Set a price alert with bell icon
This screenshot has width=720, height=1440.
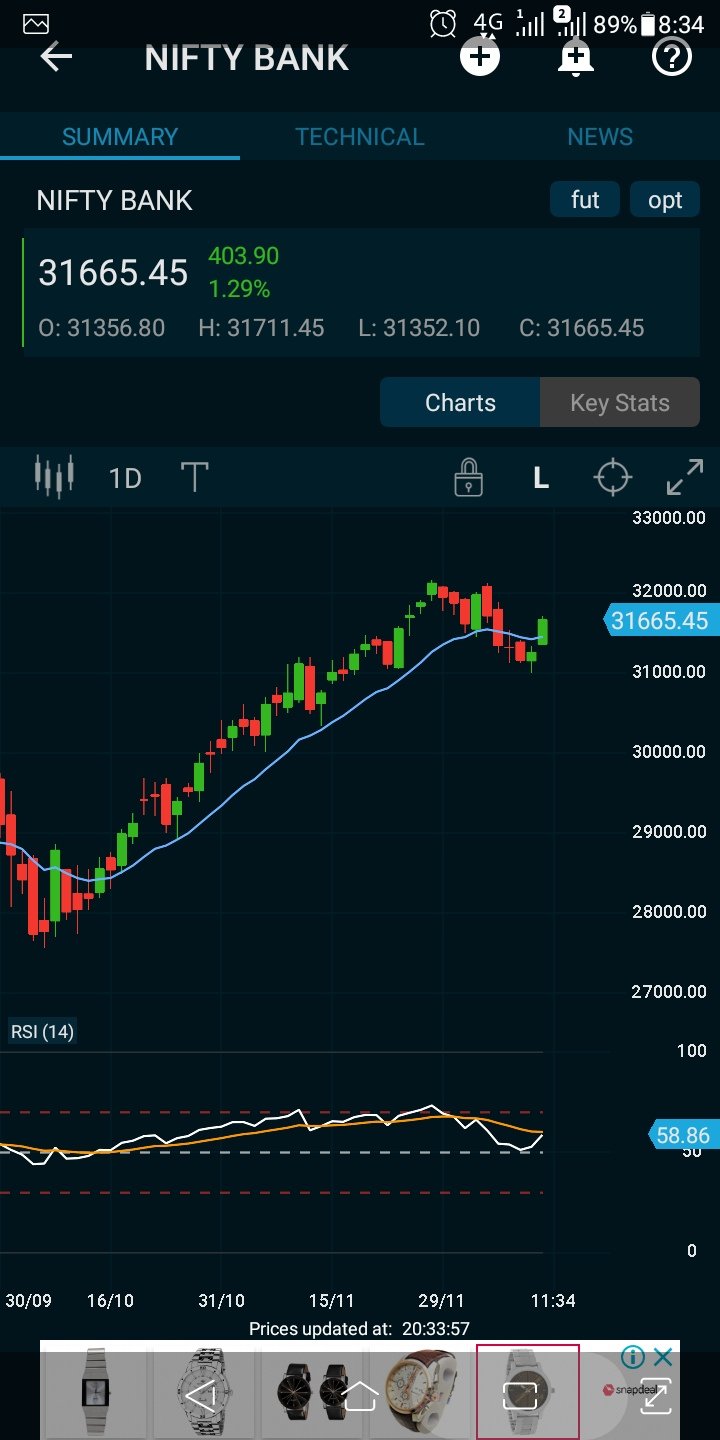[x=575, y=58]
